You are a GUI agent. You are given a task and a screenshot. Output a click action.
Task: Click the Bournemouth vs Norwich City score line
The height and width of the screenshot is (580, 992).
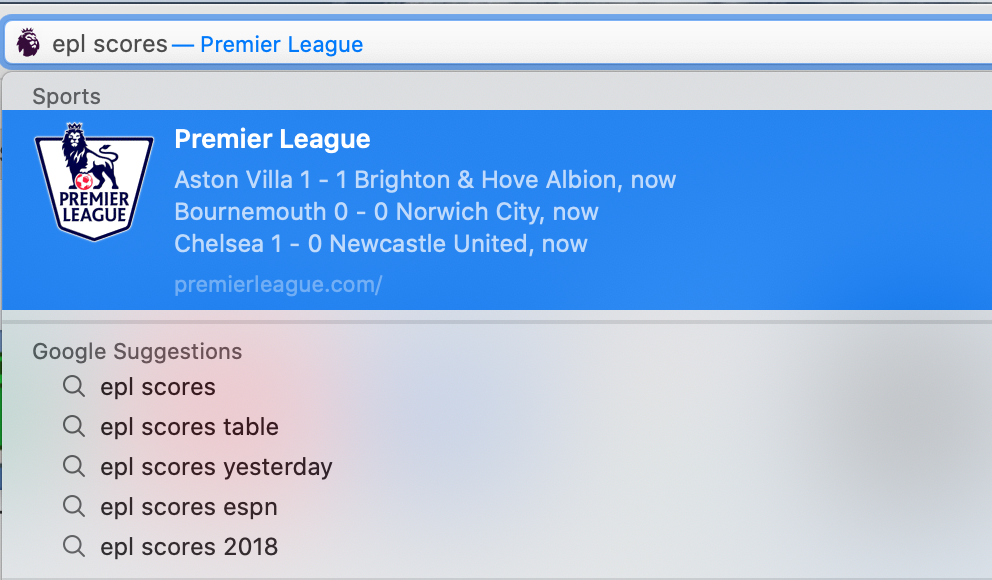pyautogui.click(x=386, y=212)
